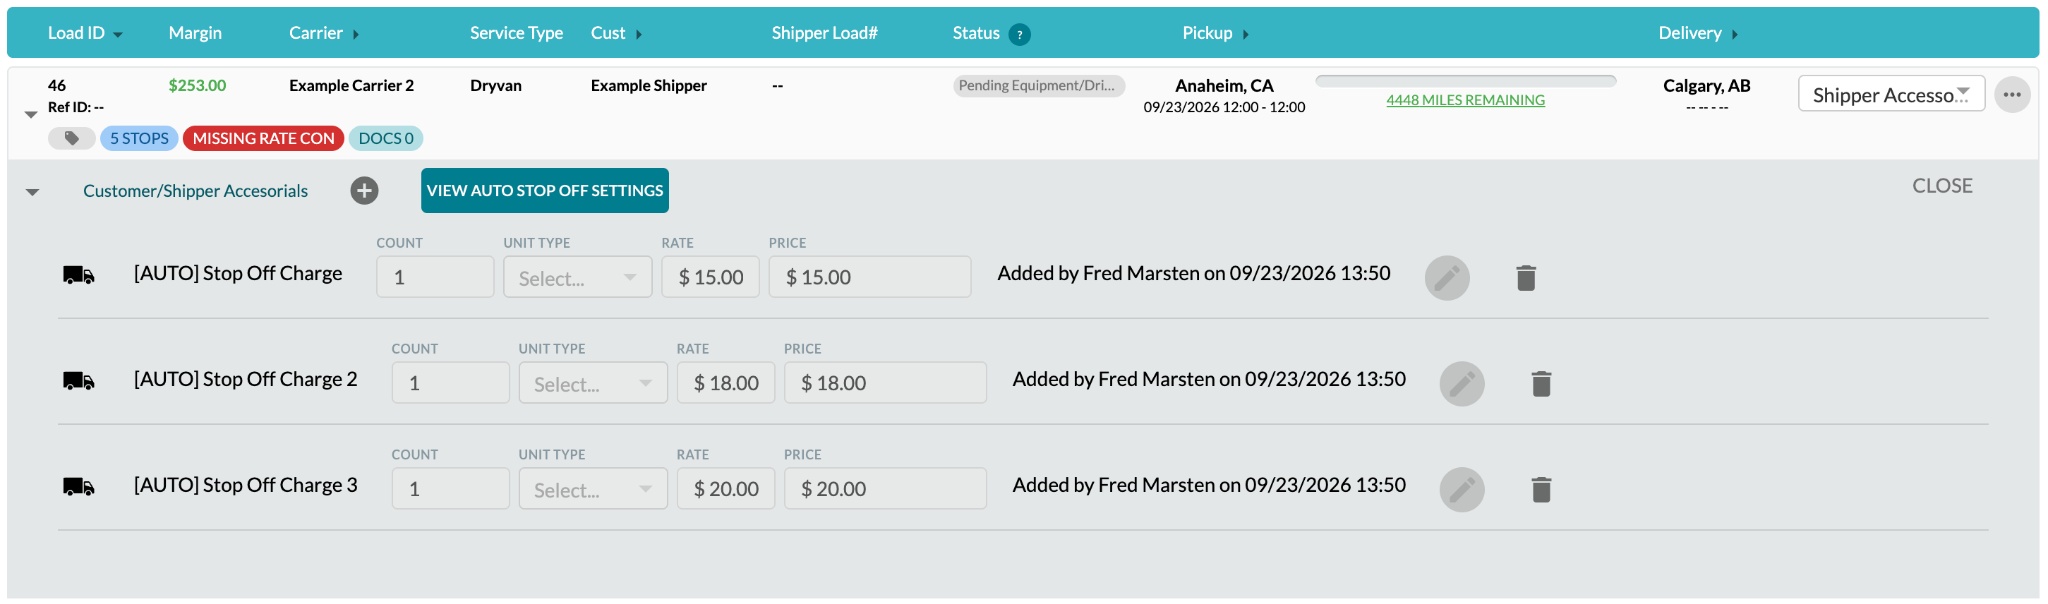
Task: Delete the [AUTO] Stop Off Charge row
Action: [x=1526, y=278]
